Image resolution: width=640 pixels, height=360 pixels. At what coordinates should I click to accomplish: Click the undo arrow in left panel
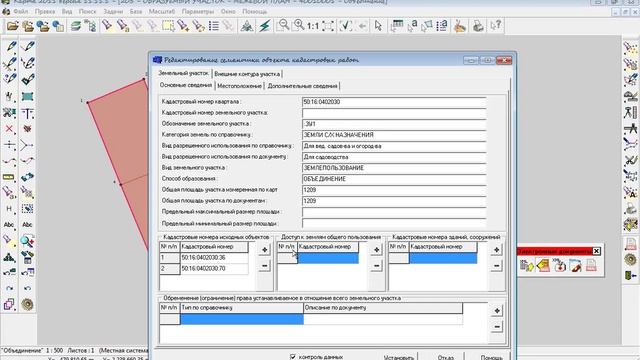pyautogui.click(x=27, y=289)
